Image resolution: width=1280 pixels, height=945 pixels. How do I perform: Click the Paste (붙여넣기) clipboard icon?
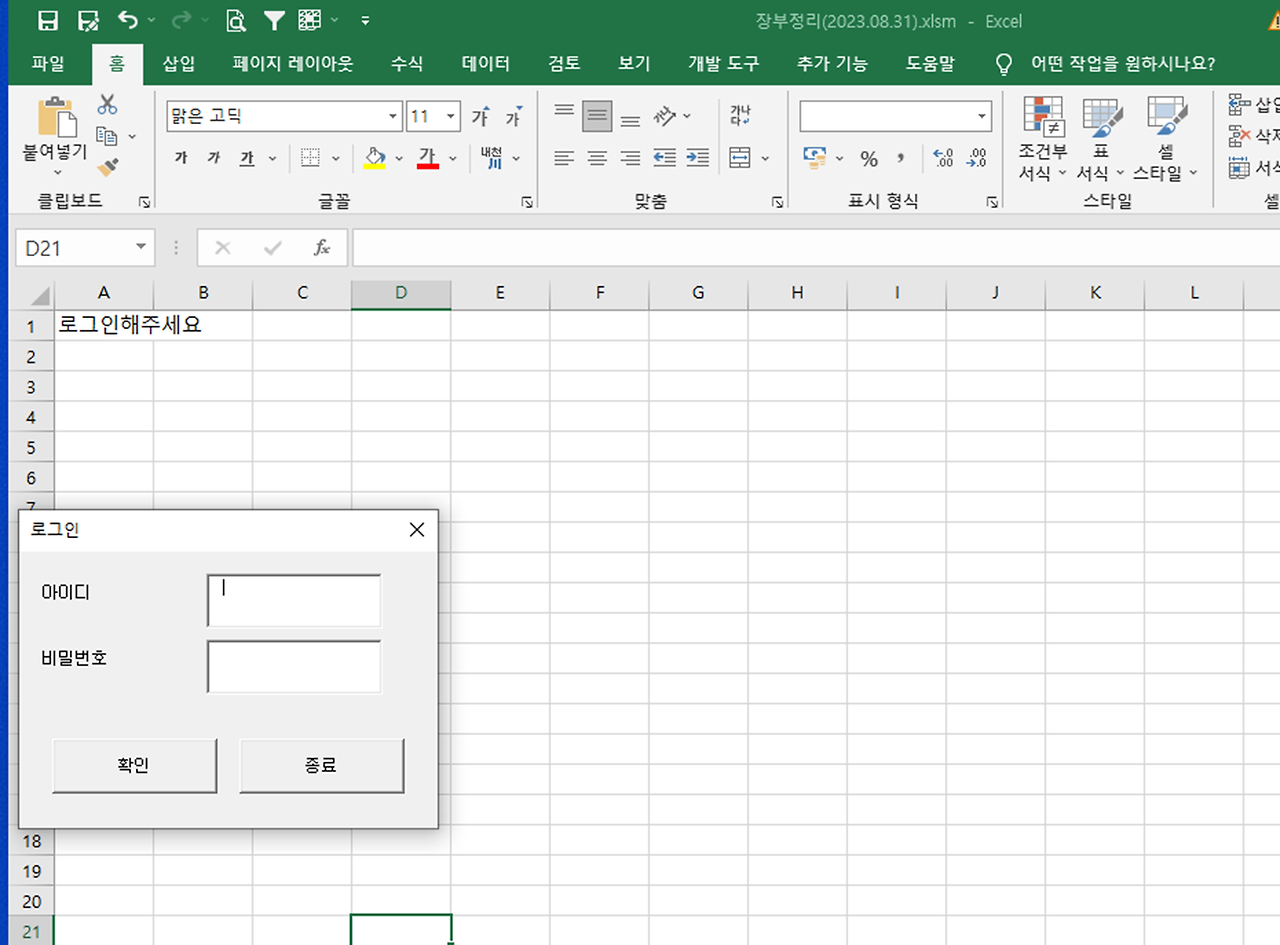[57, 116]
